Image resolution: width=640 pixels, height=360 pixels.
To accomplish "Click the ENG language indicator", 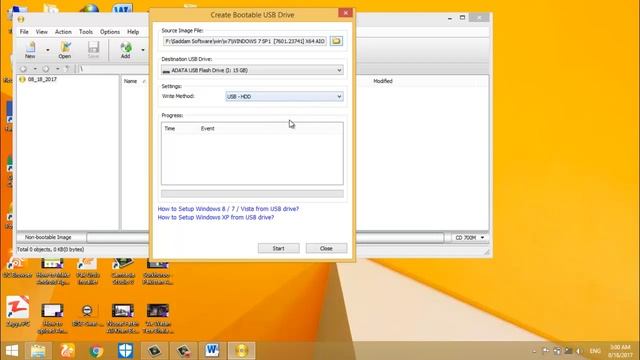I will 595,351.
